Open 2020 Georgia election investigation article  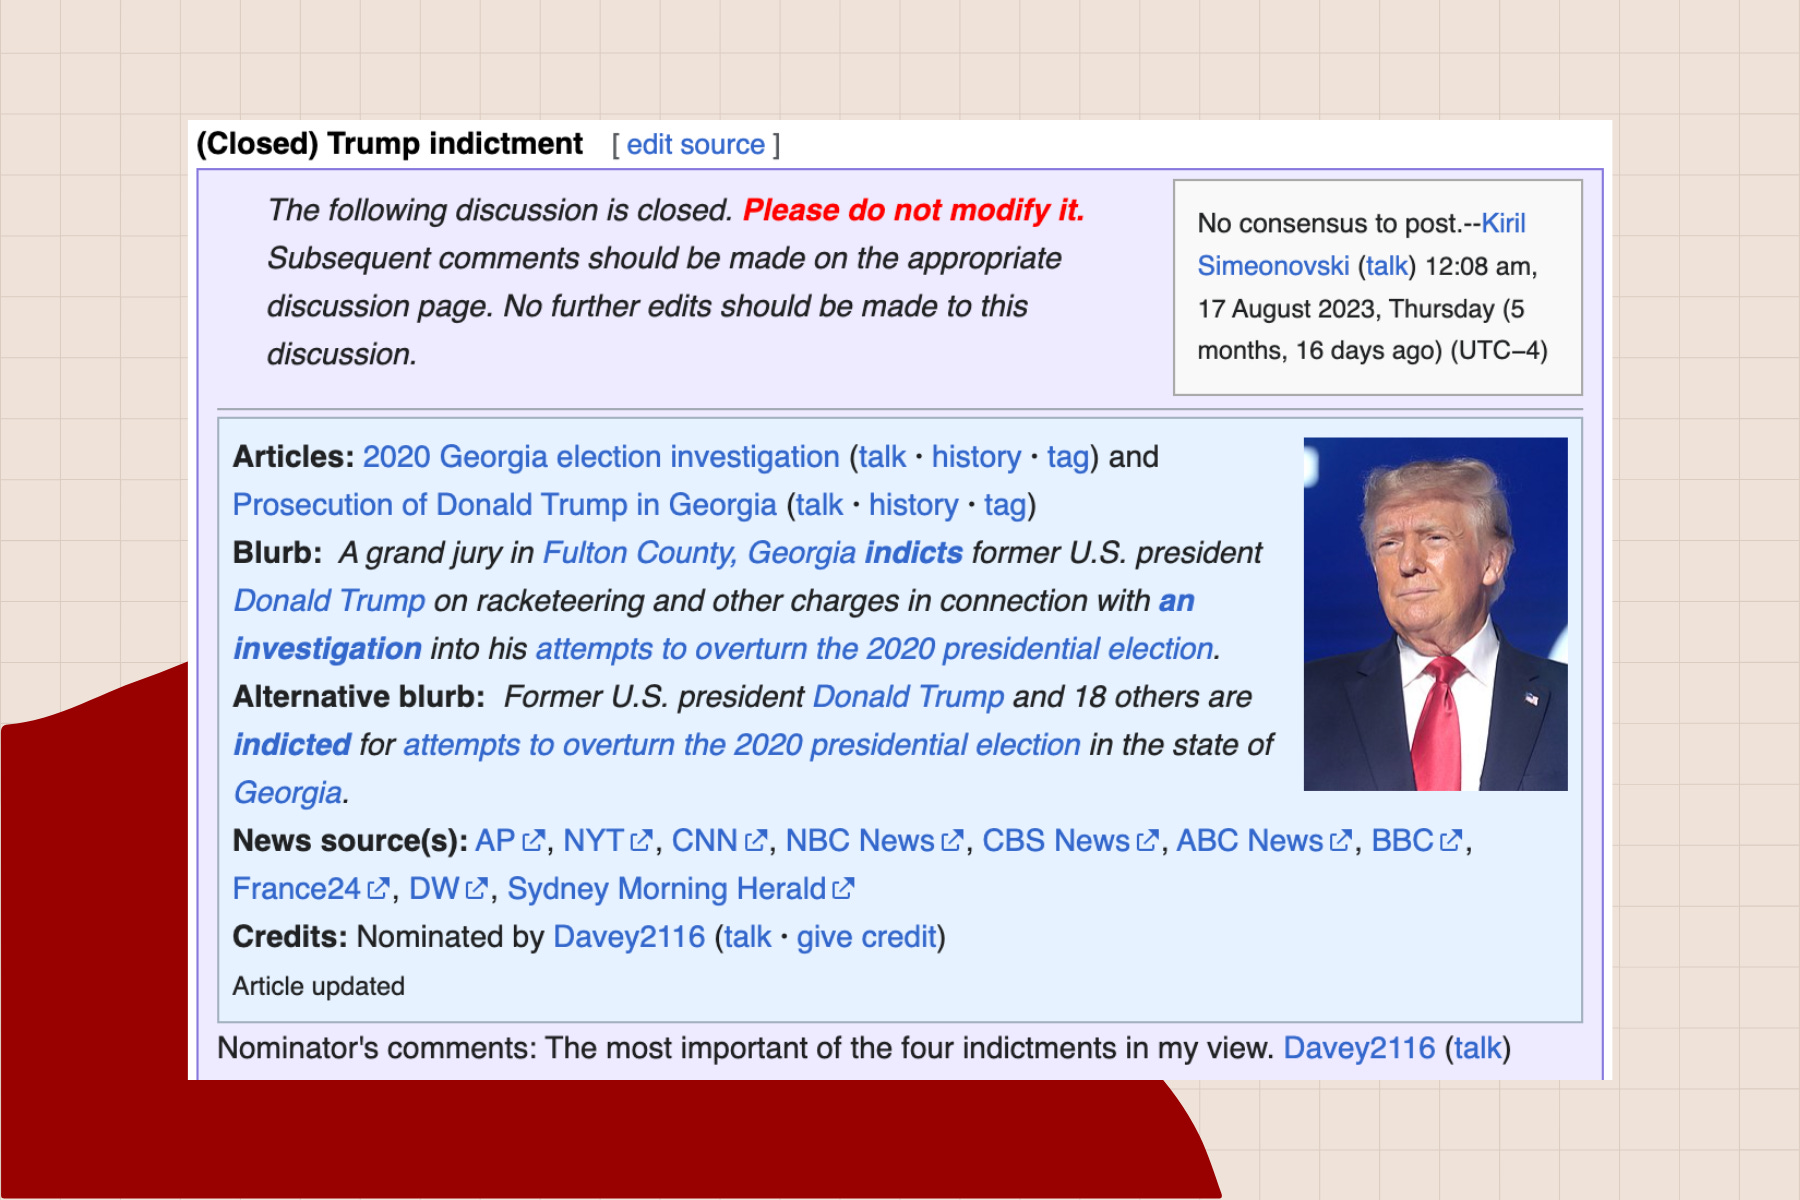601,457
